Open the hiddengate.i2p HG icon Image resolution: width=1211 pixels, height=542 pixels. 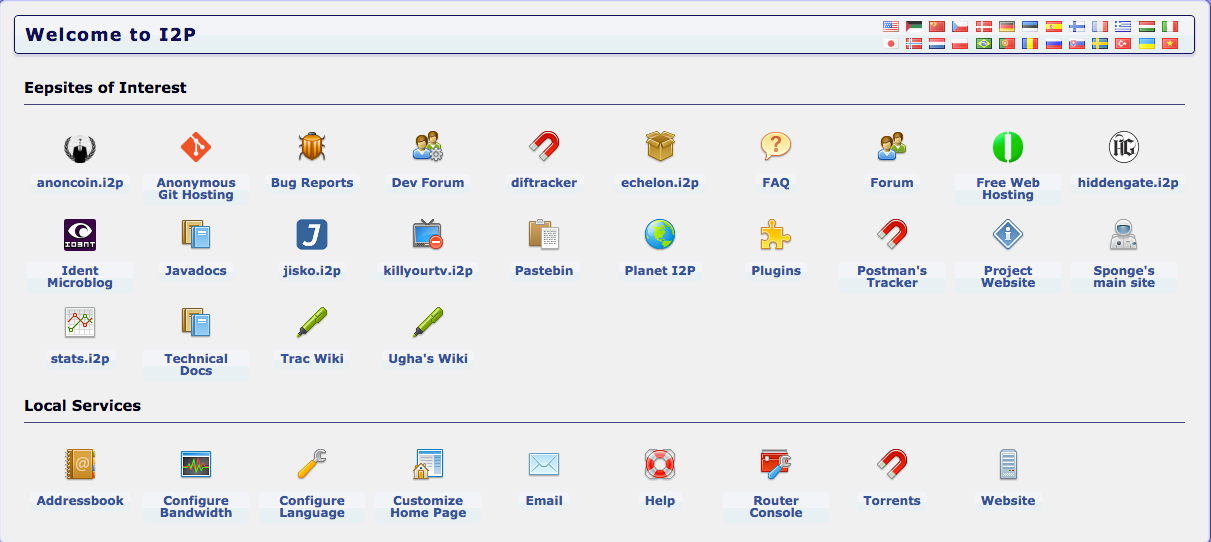click(x=1124, y=148)
